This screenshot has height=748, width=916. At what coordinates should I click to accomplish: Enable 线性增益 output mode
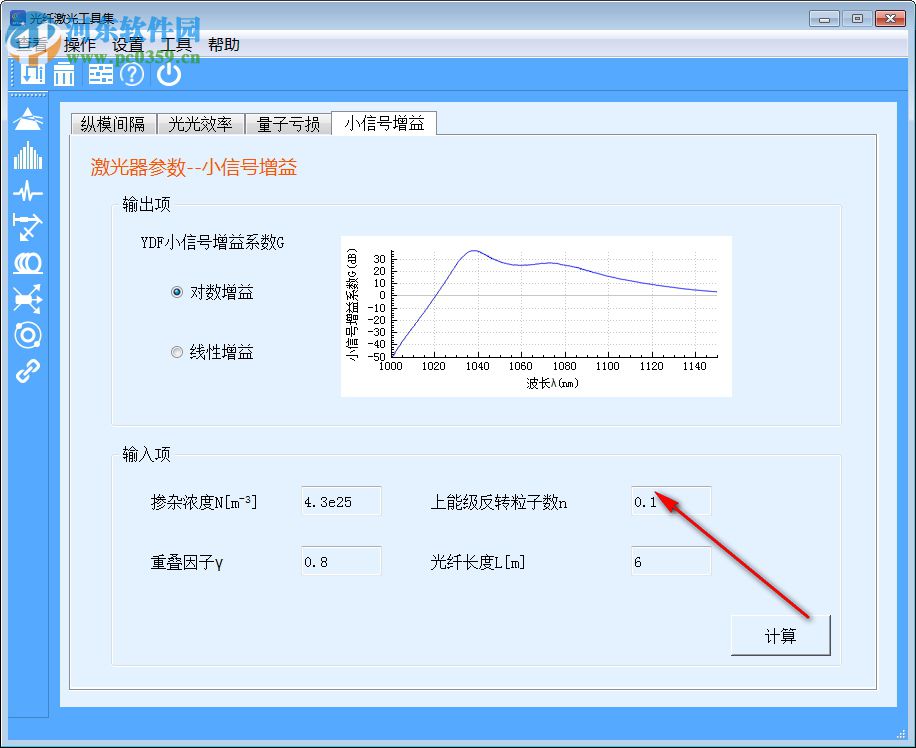point(175,352)
